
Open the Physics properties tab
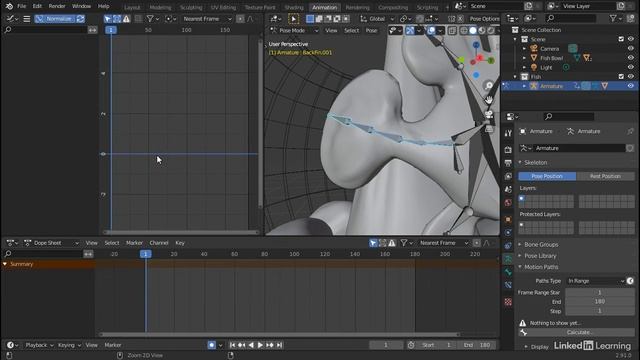point(508,233)
